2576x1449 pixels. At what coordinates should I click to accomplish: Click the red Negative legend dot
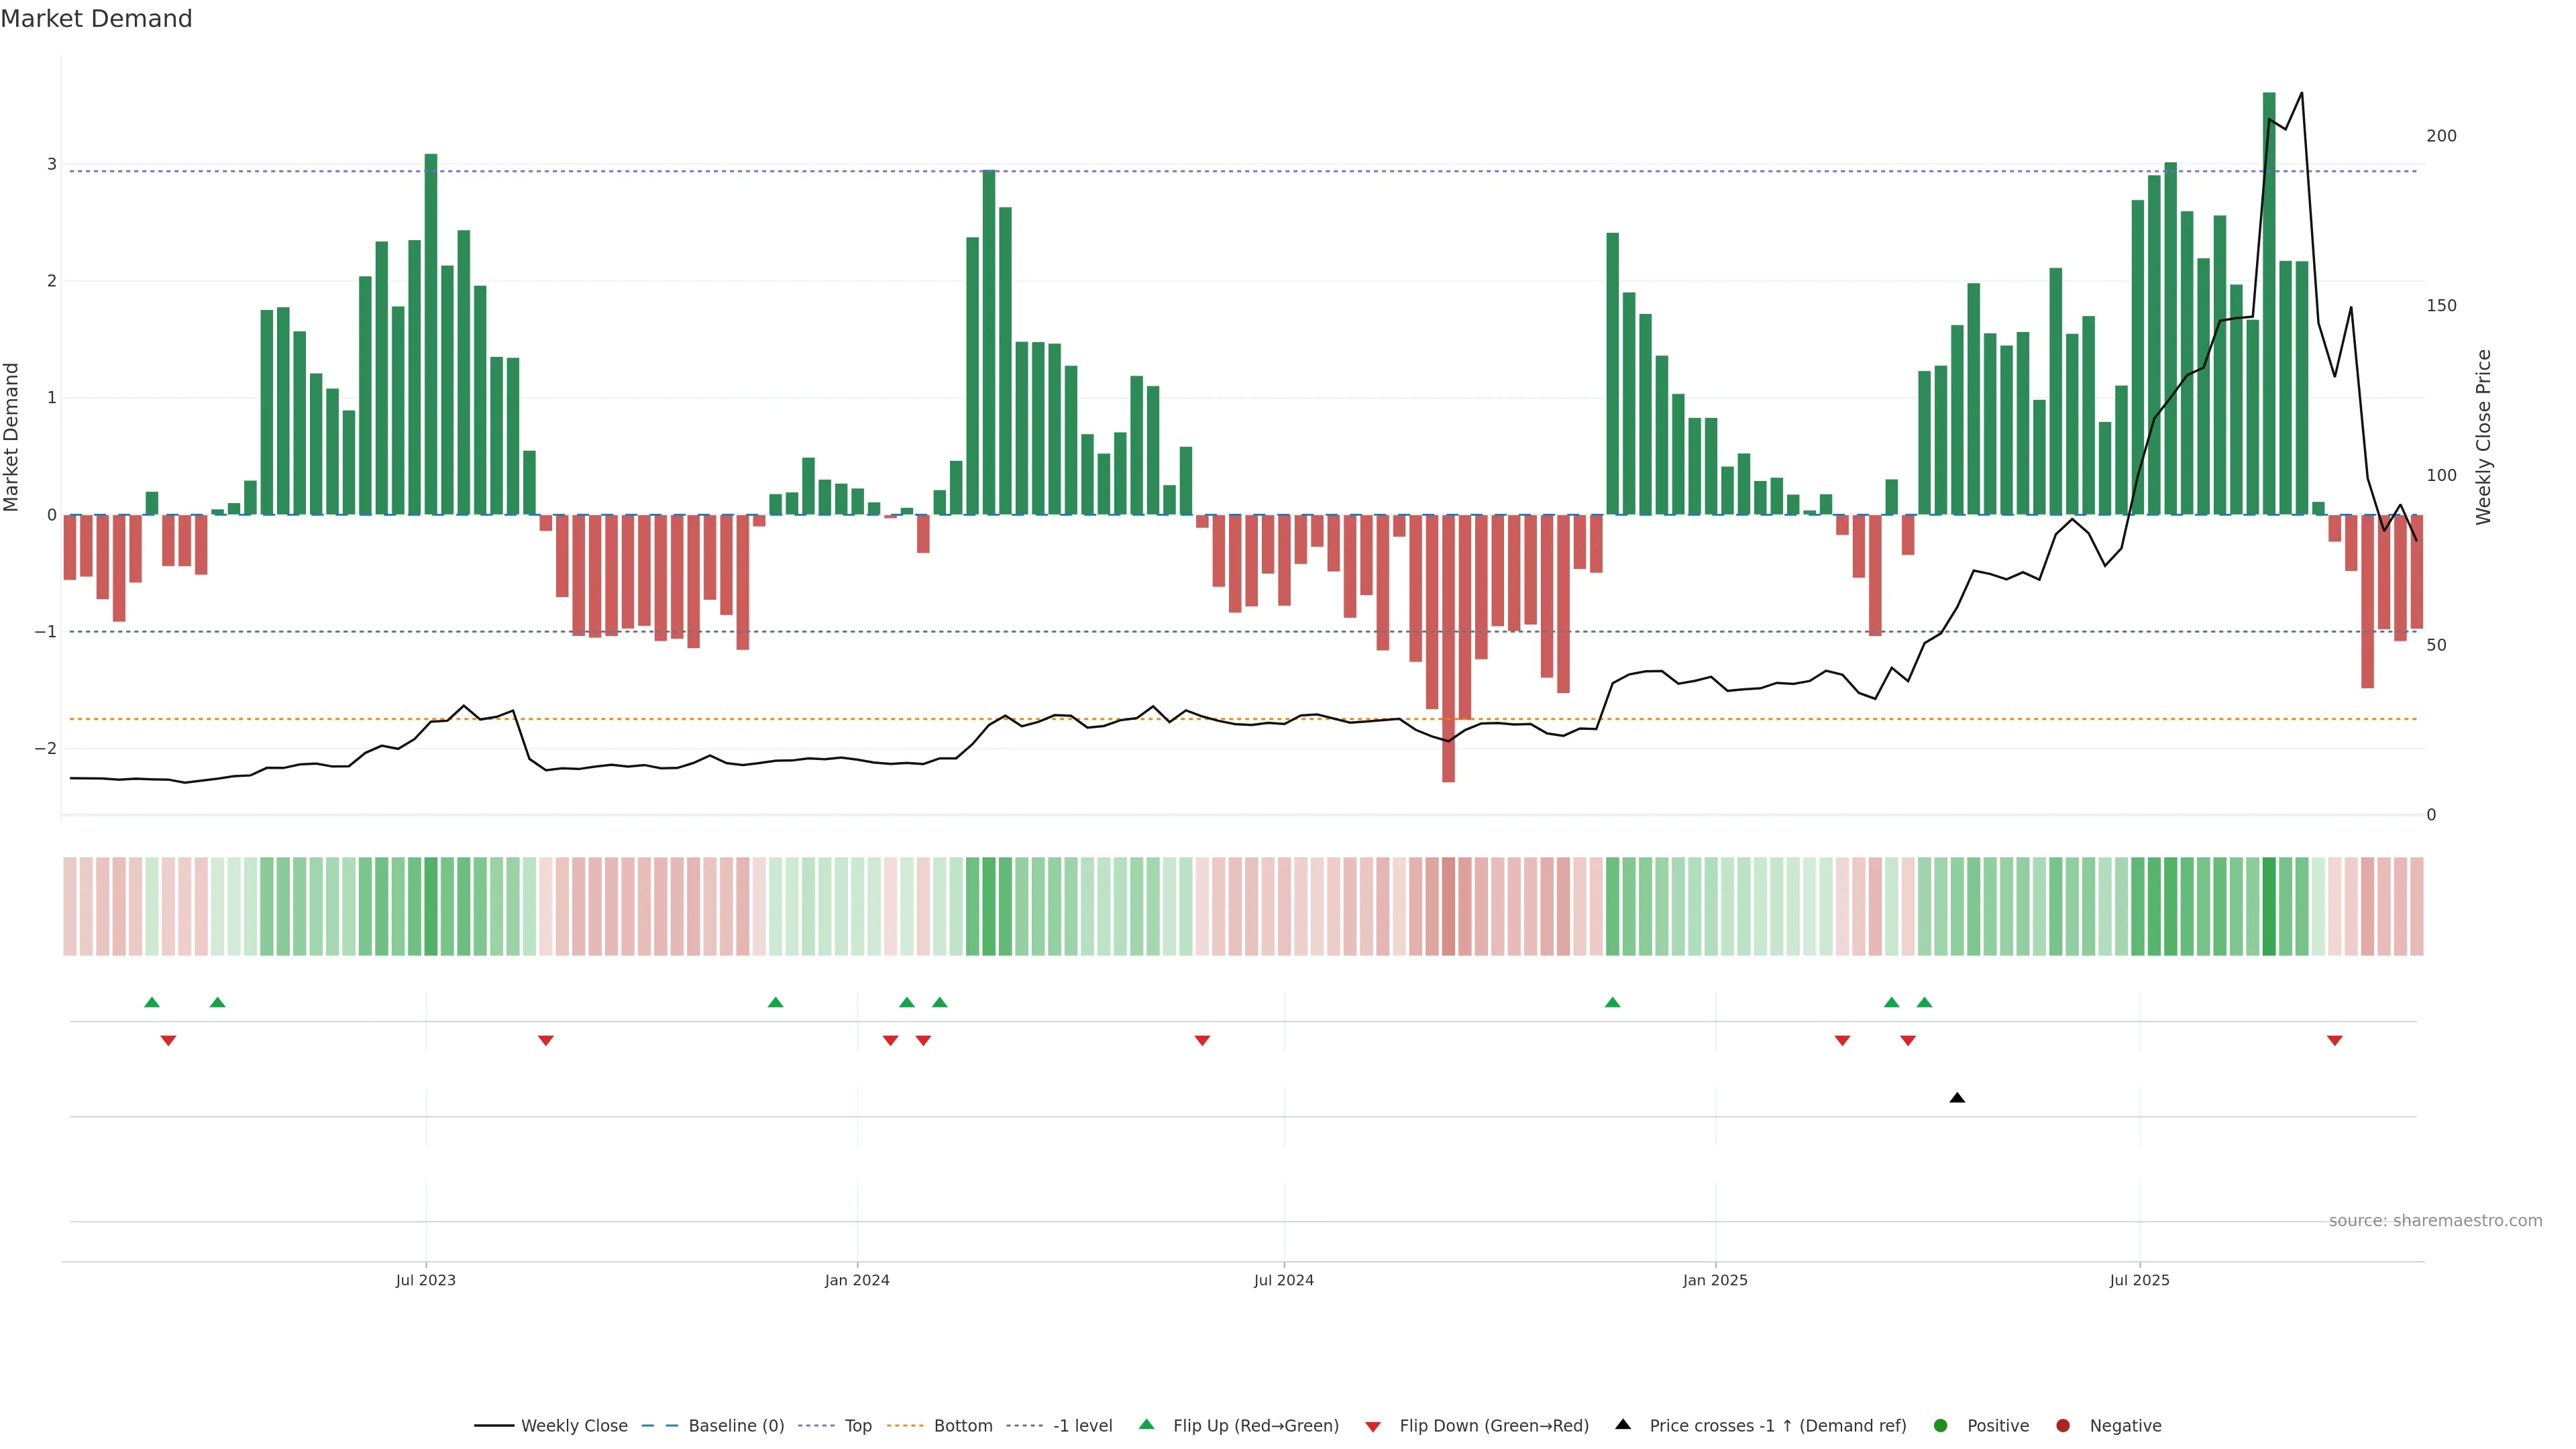2062,1425
